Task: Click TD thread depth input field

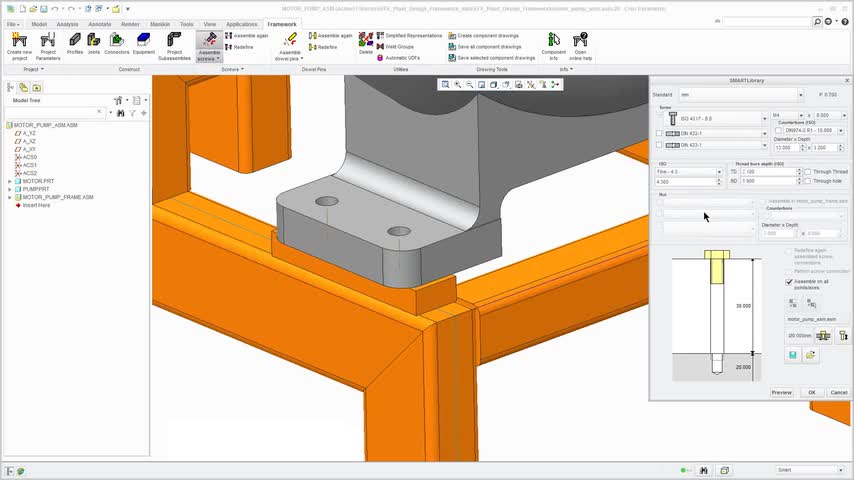Action: 768,172
